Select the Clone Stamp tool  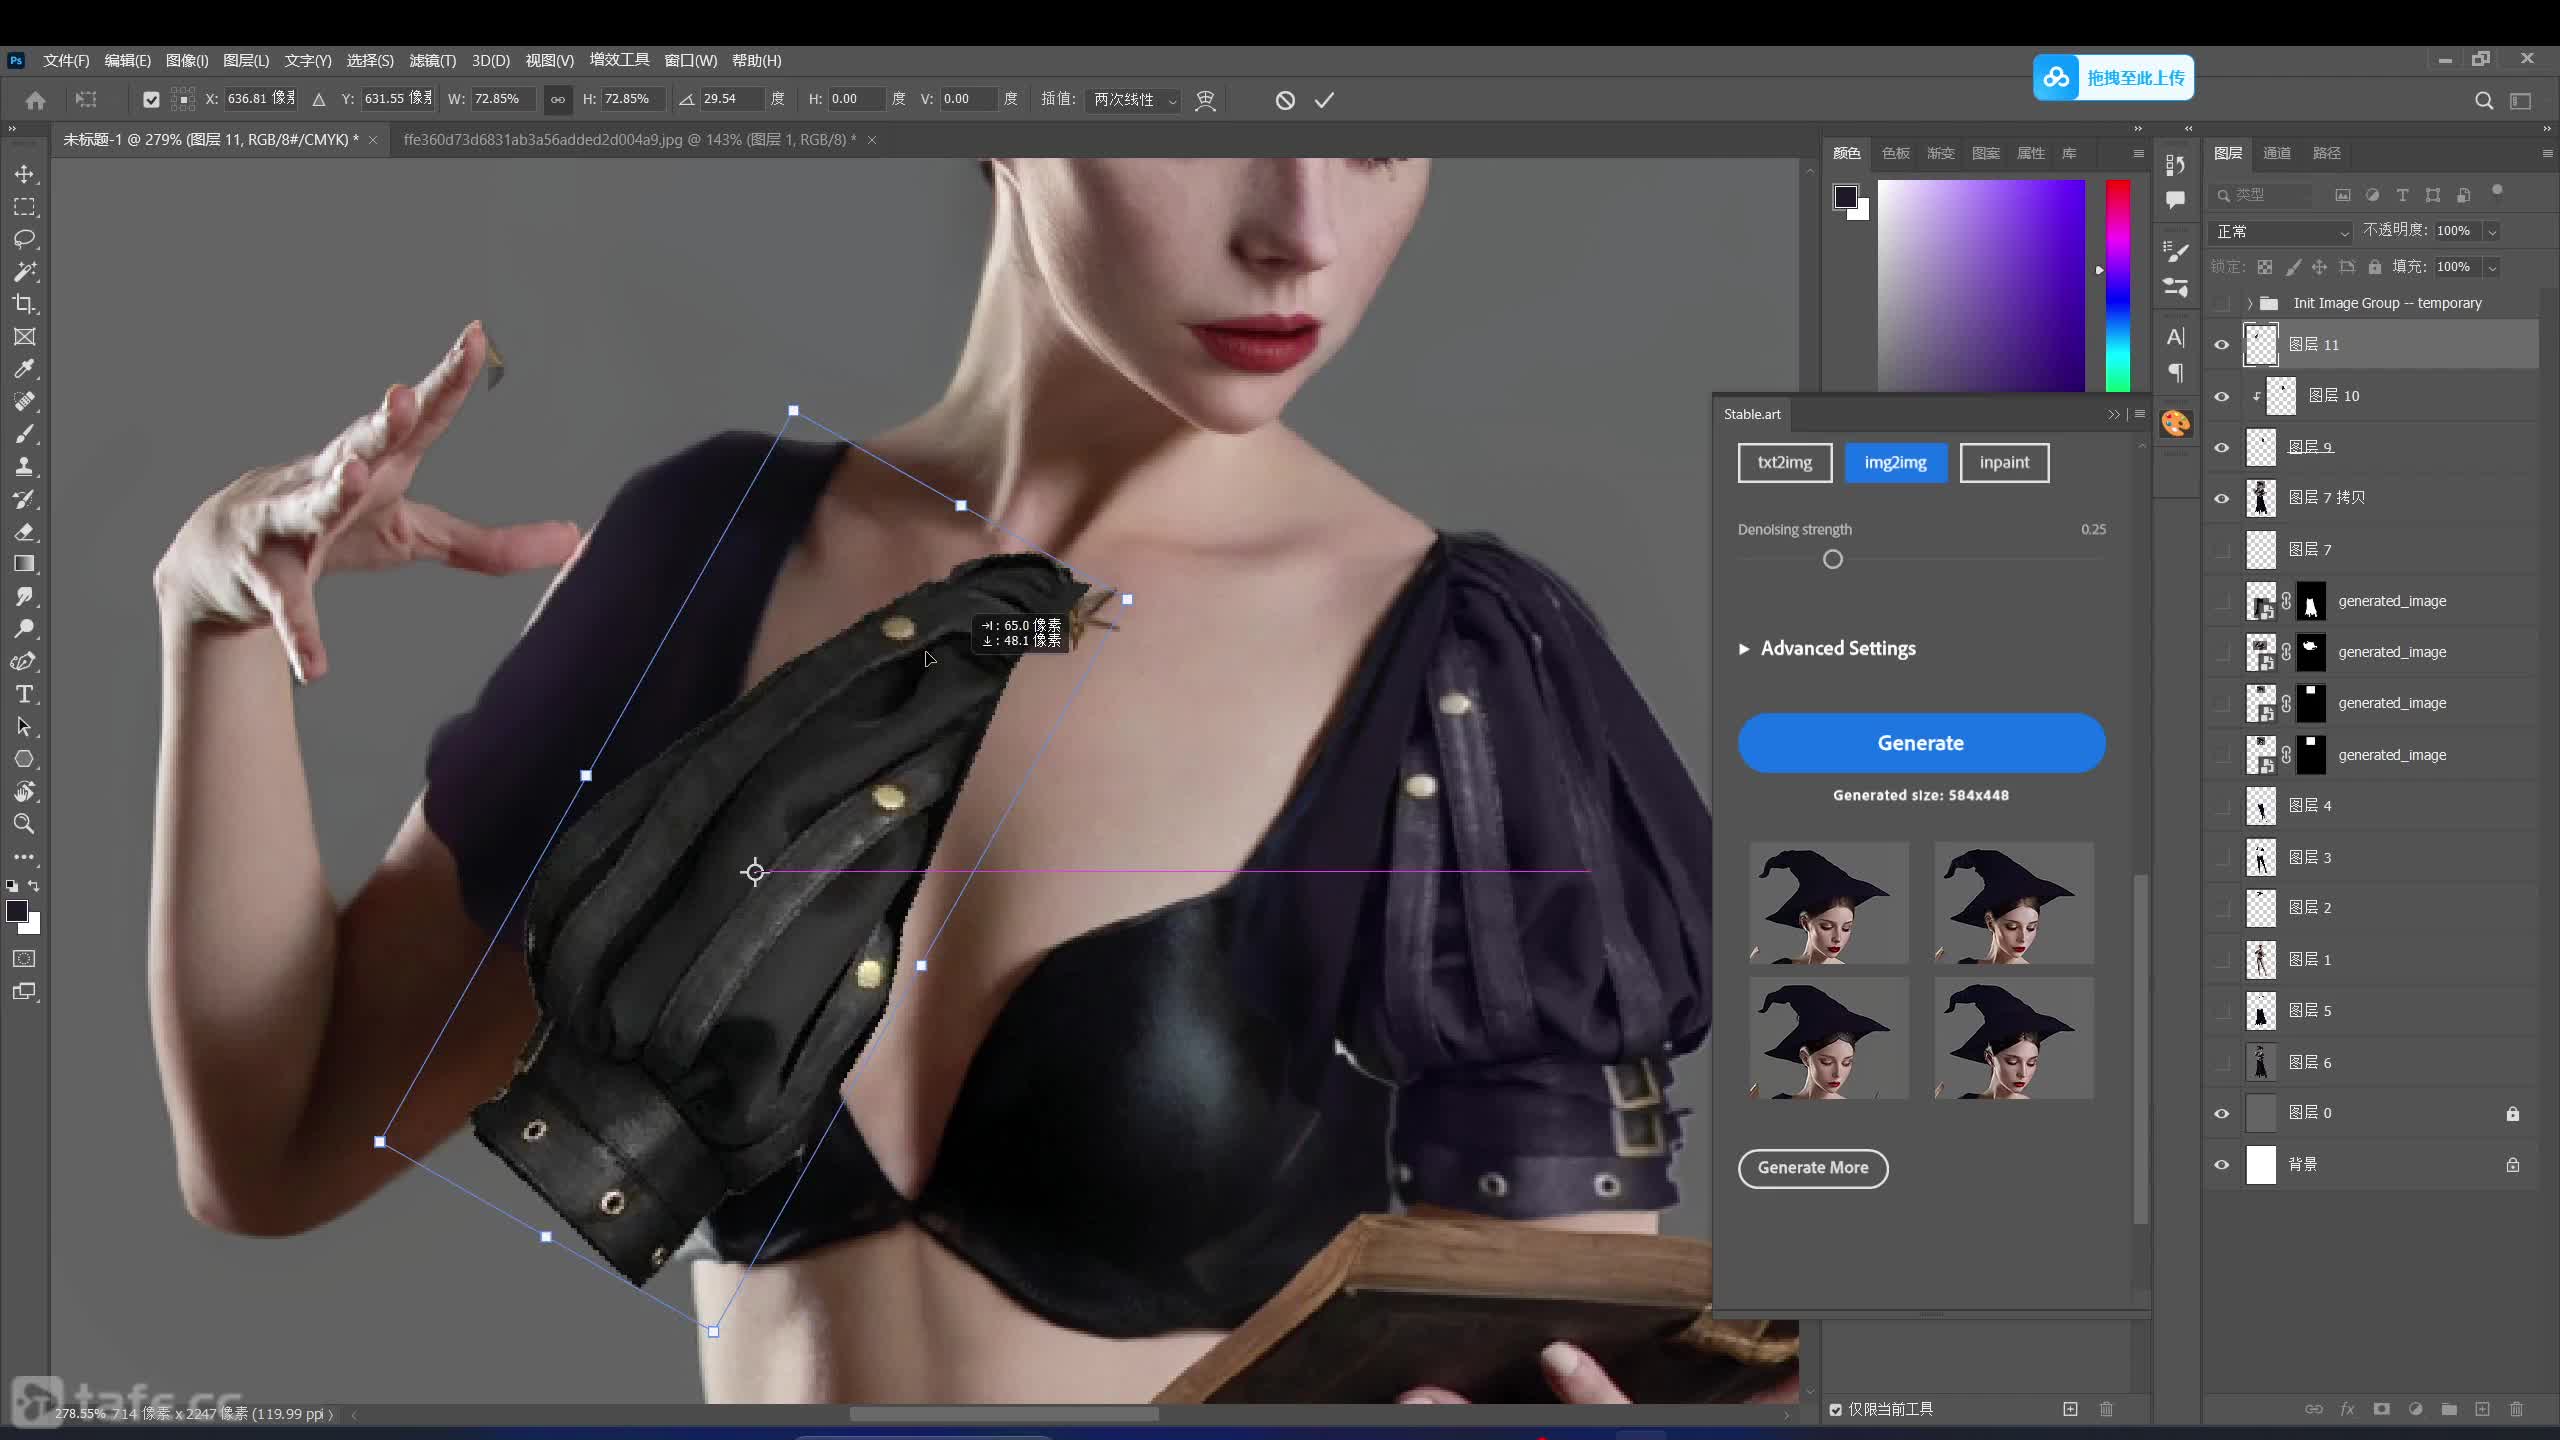point(24,467)
